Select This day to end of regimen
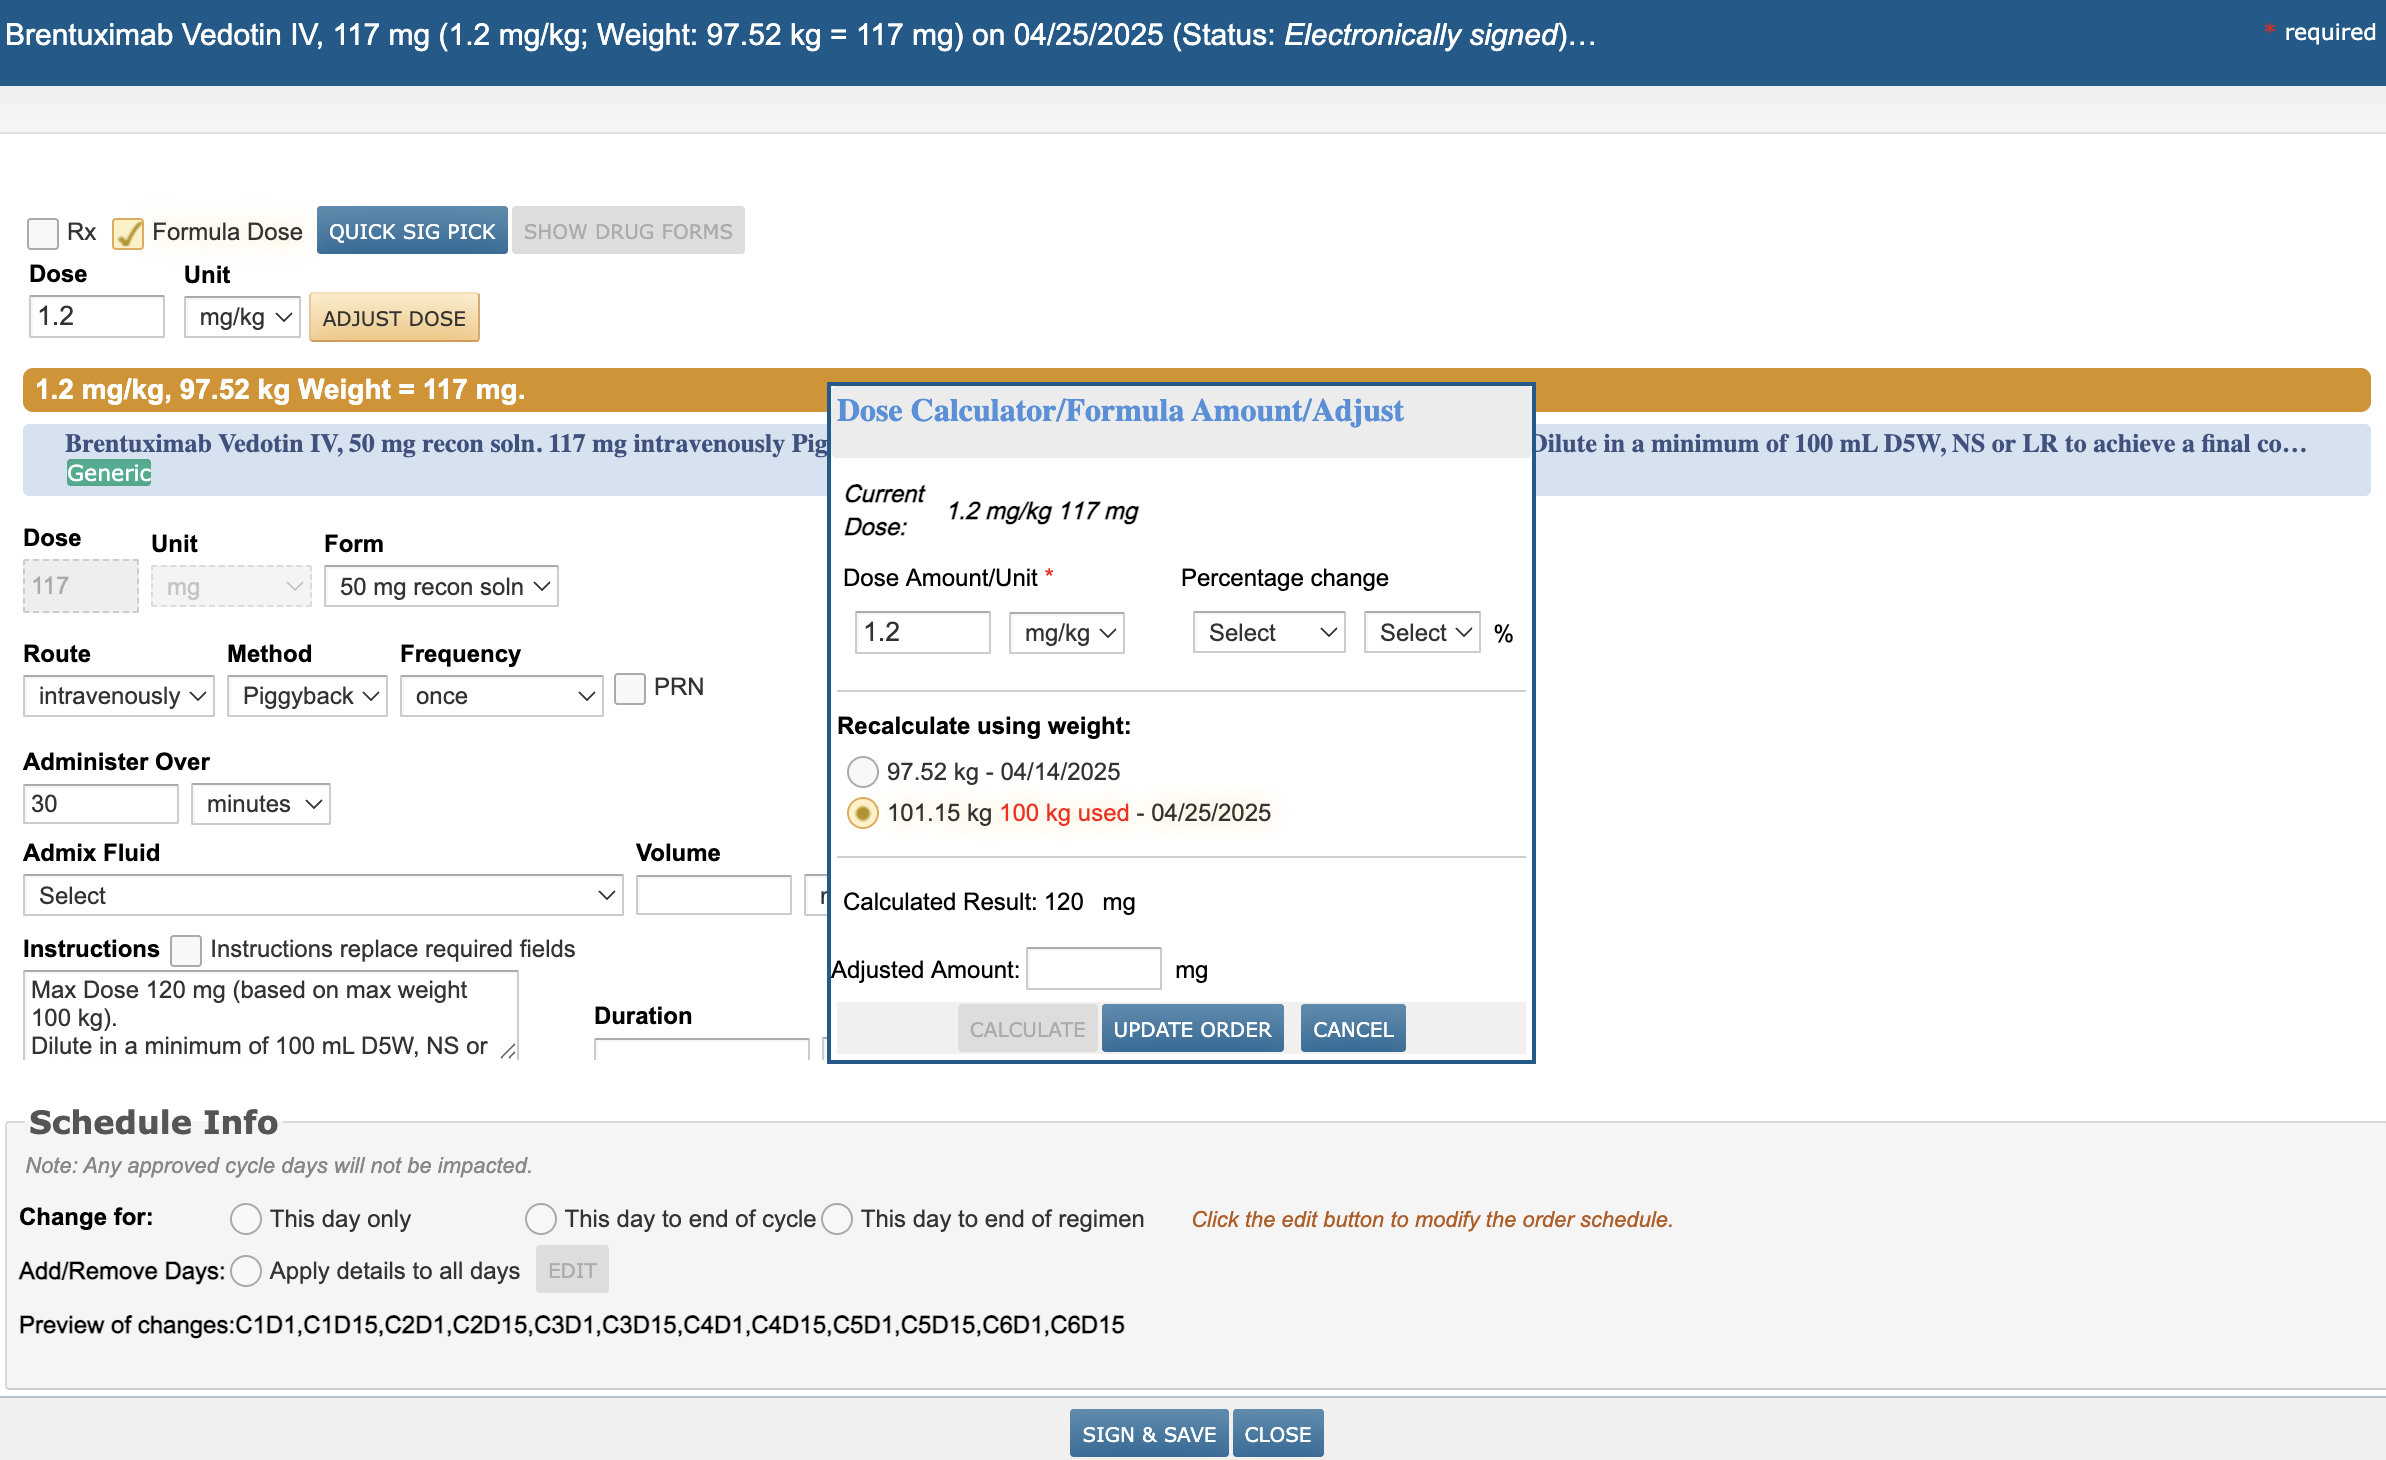 point(837,1219)
